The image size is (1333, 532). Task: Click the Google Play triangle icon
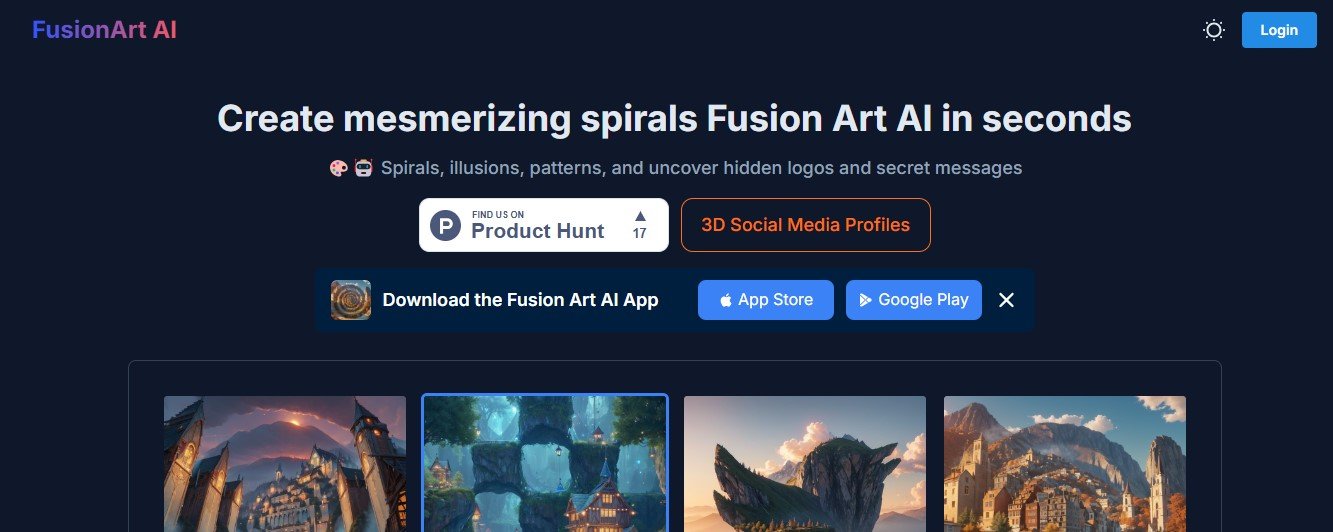pos(866,300)
